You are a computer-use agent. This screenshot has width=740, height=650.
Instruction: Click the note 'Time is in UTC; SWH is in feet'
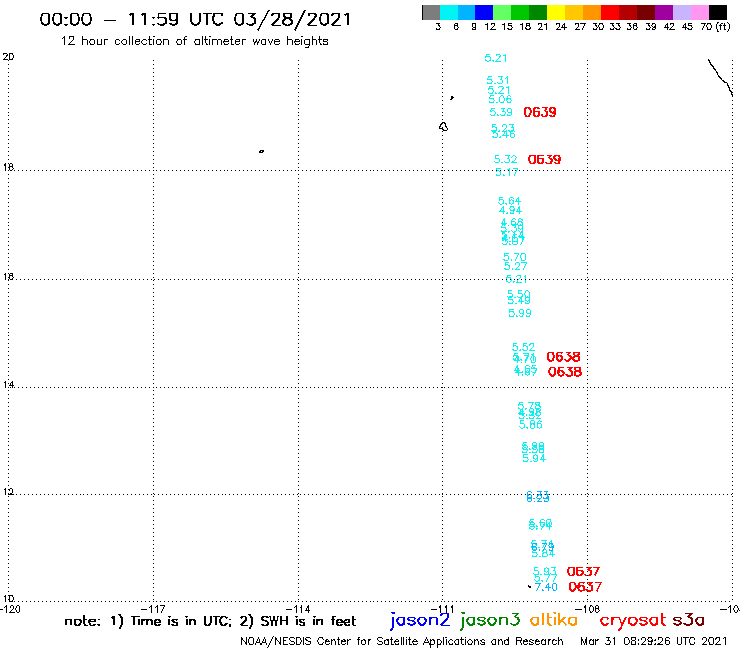pyautogui.click(x=210, y=621)
